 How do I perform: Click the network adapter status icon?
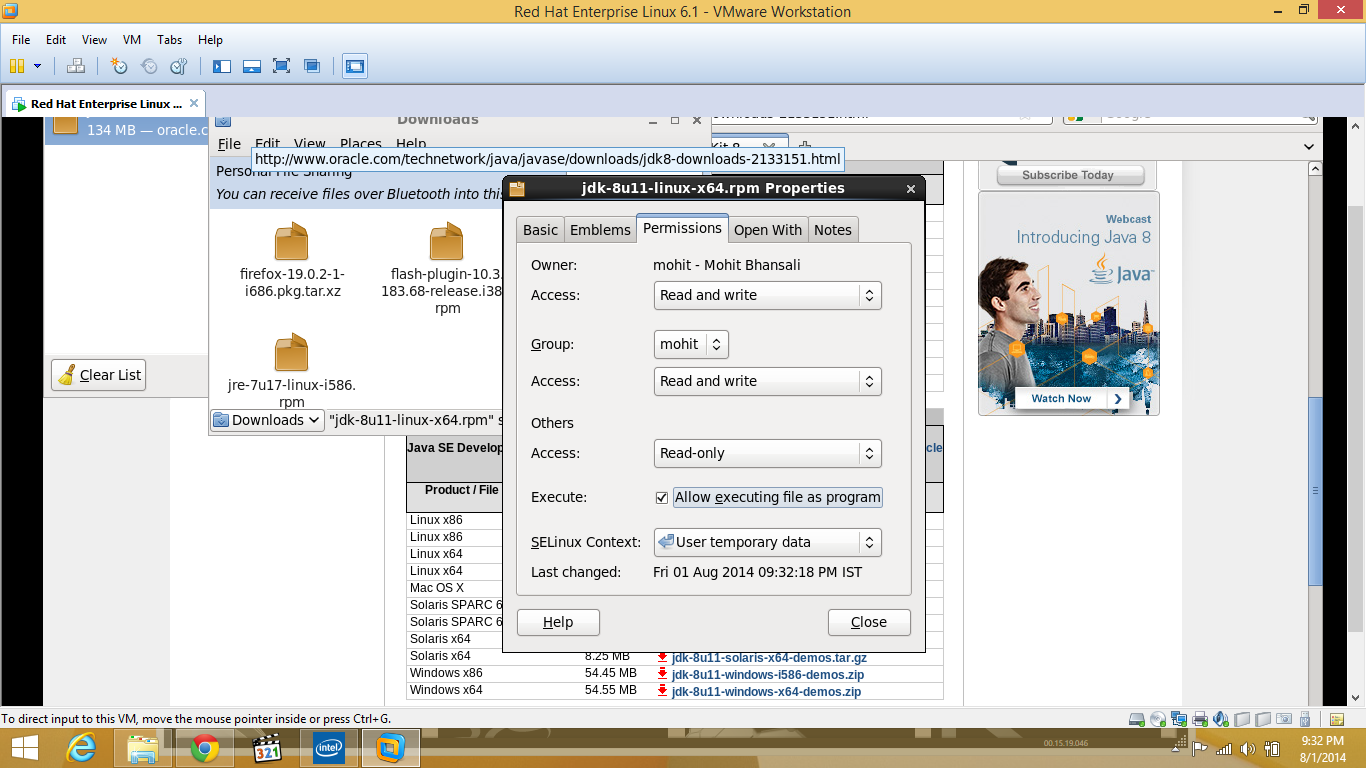[x=1179, y=719]
